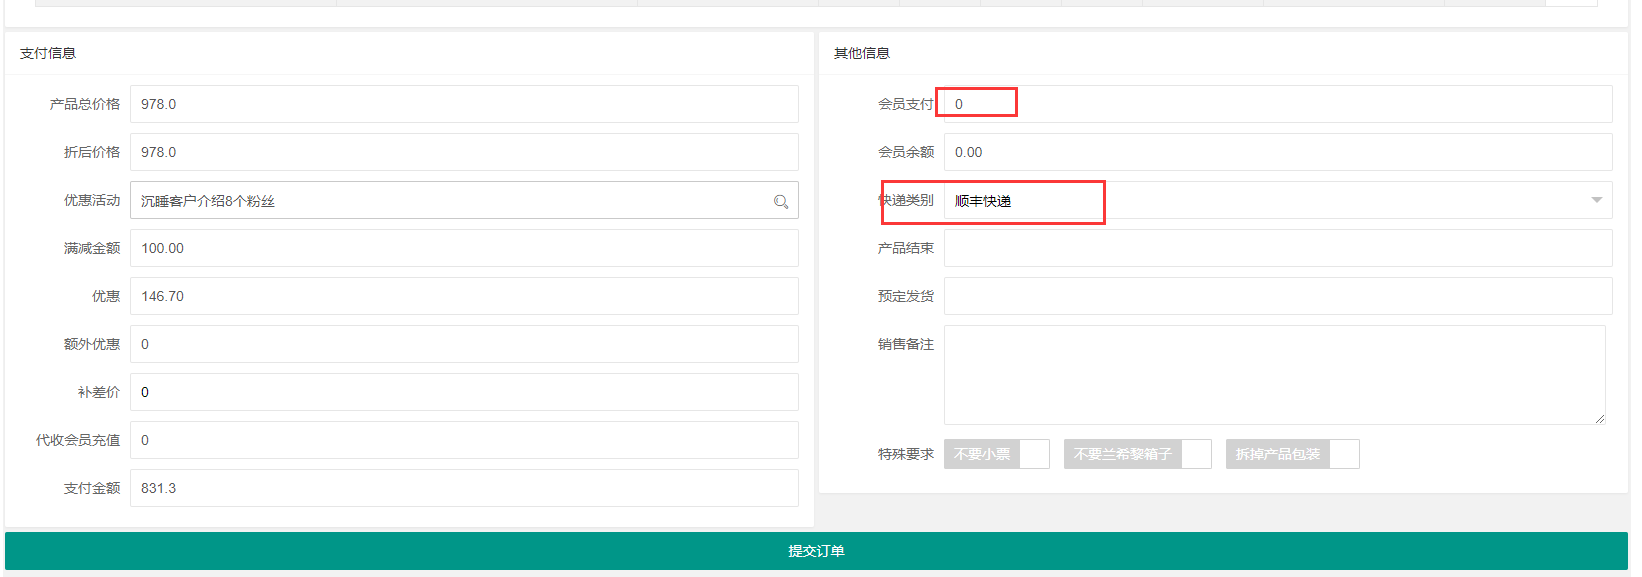Click the 代收会员充值 input field
1642x577 pixels.
(464, 440)
